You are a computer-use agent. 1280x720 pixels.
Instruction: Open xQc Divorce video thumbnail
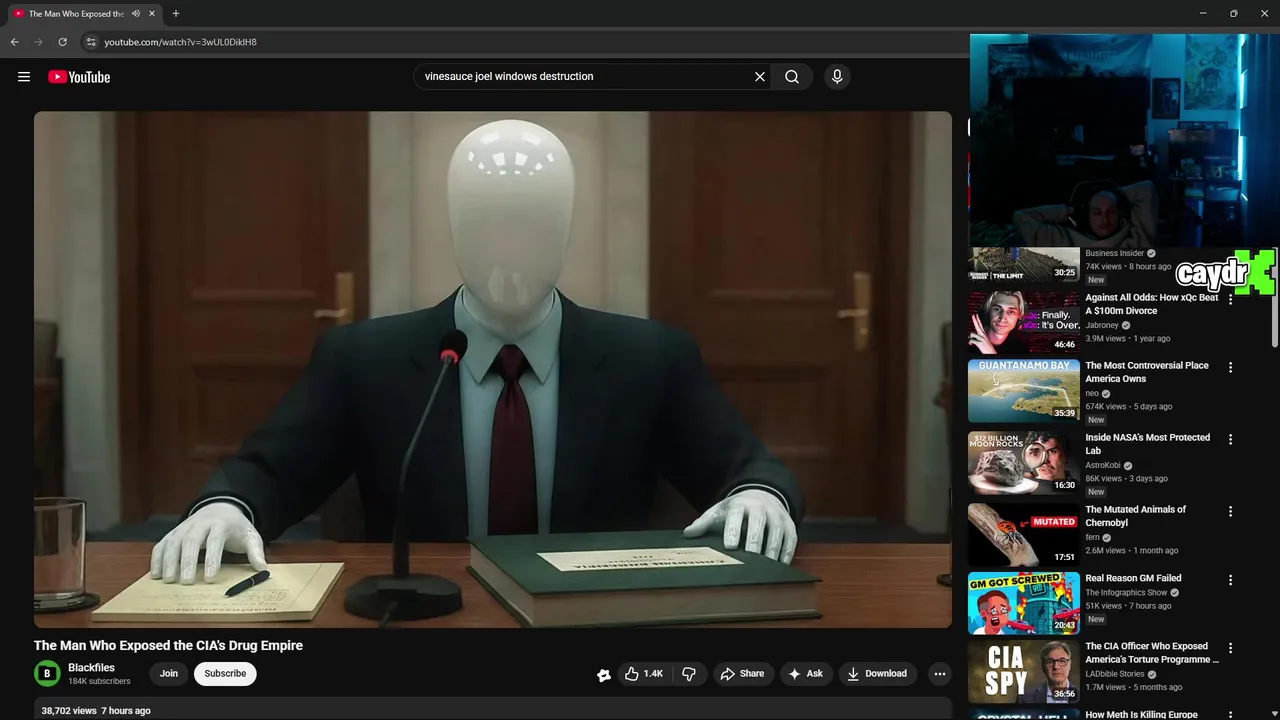pyautogui.click(x=1023, y=322)
